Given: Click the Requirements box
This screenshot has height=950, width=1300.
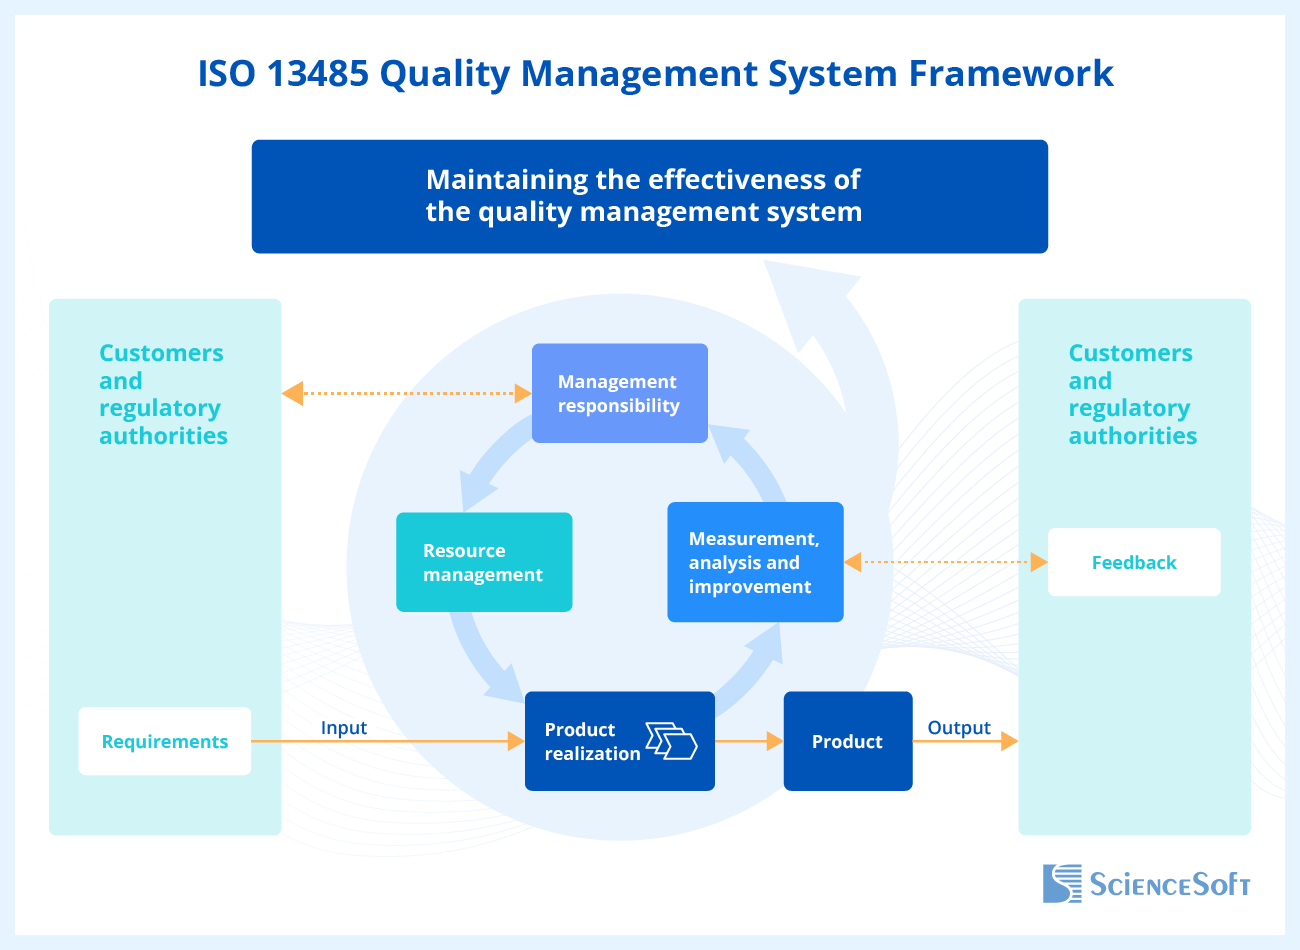Looking at the screenshot, I should (x=165, y=741).
